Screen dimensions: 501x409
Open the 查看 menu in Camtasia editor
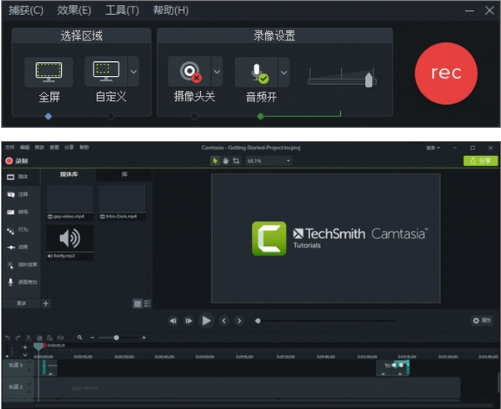(54, 147)
